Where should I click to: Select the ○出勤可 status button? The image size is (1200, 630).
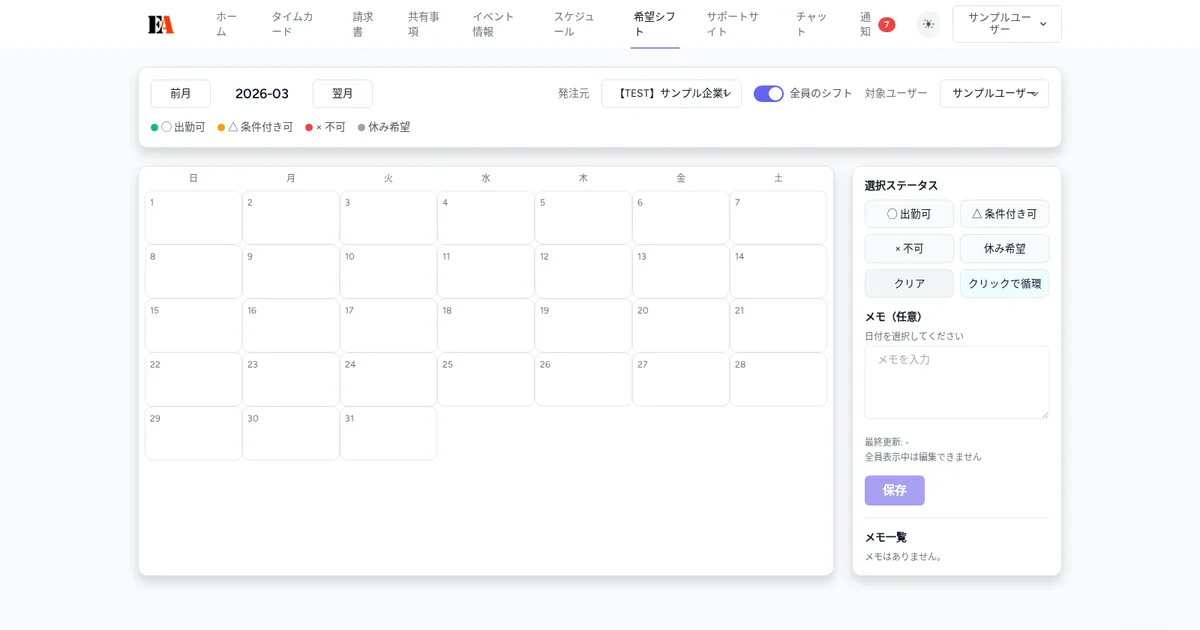pyautogui.click(x=909, y=213)
